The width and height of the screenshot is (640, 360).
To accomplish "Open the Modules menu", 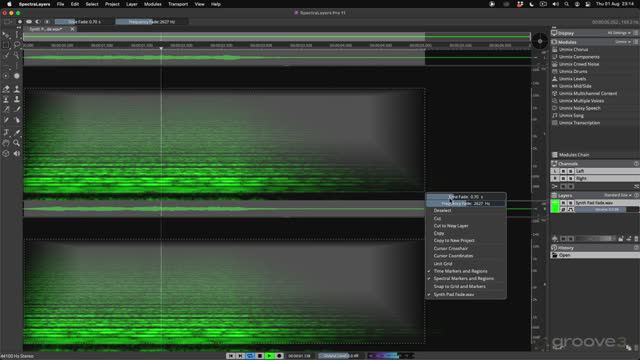I will point(153,4).
